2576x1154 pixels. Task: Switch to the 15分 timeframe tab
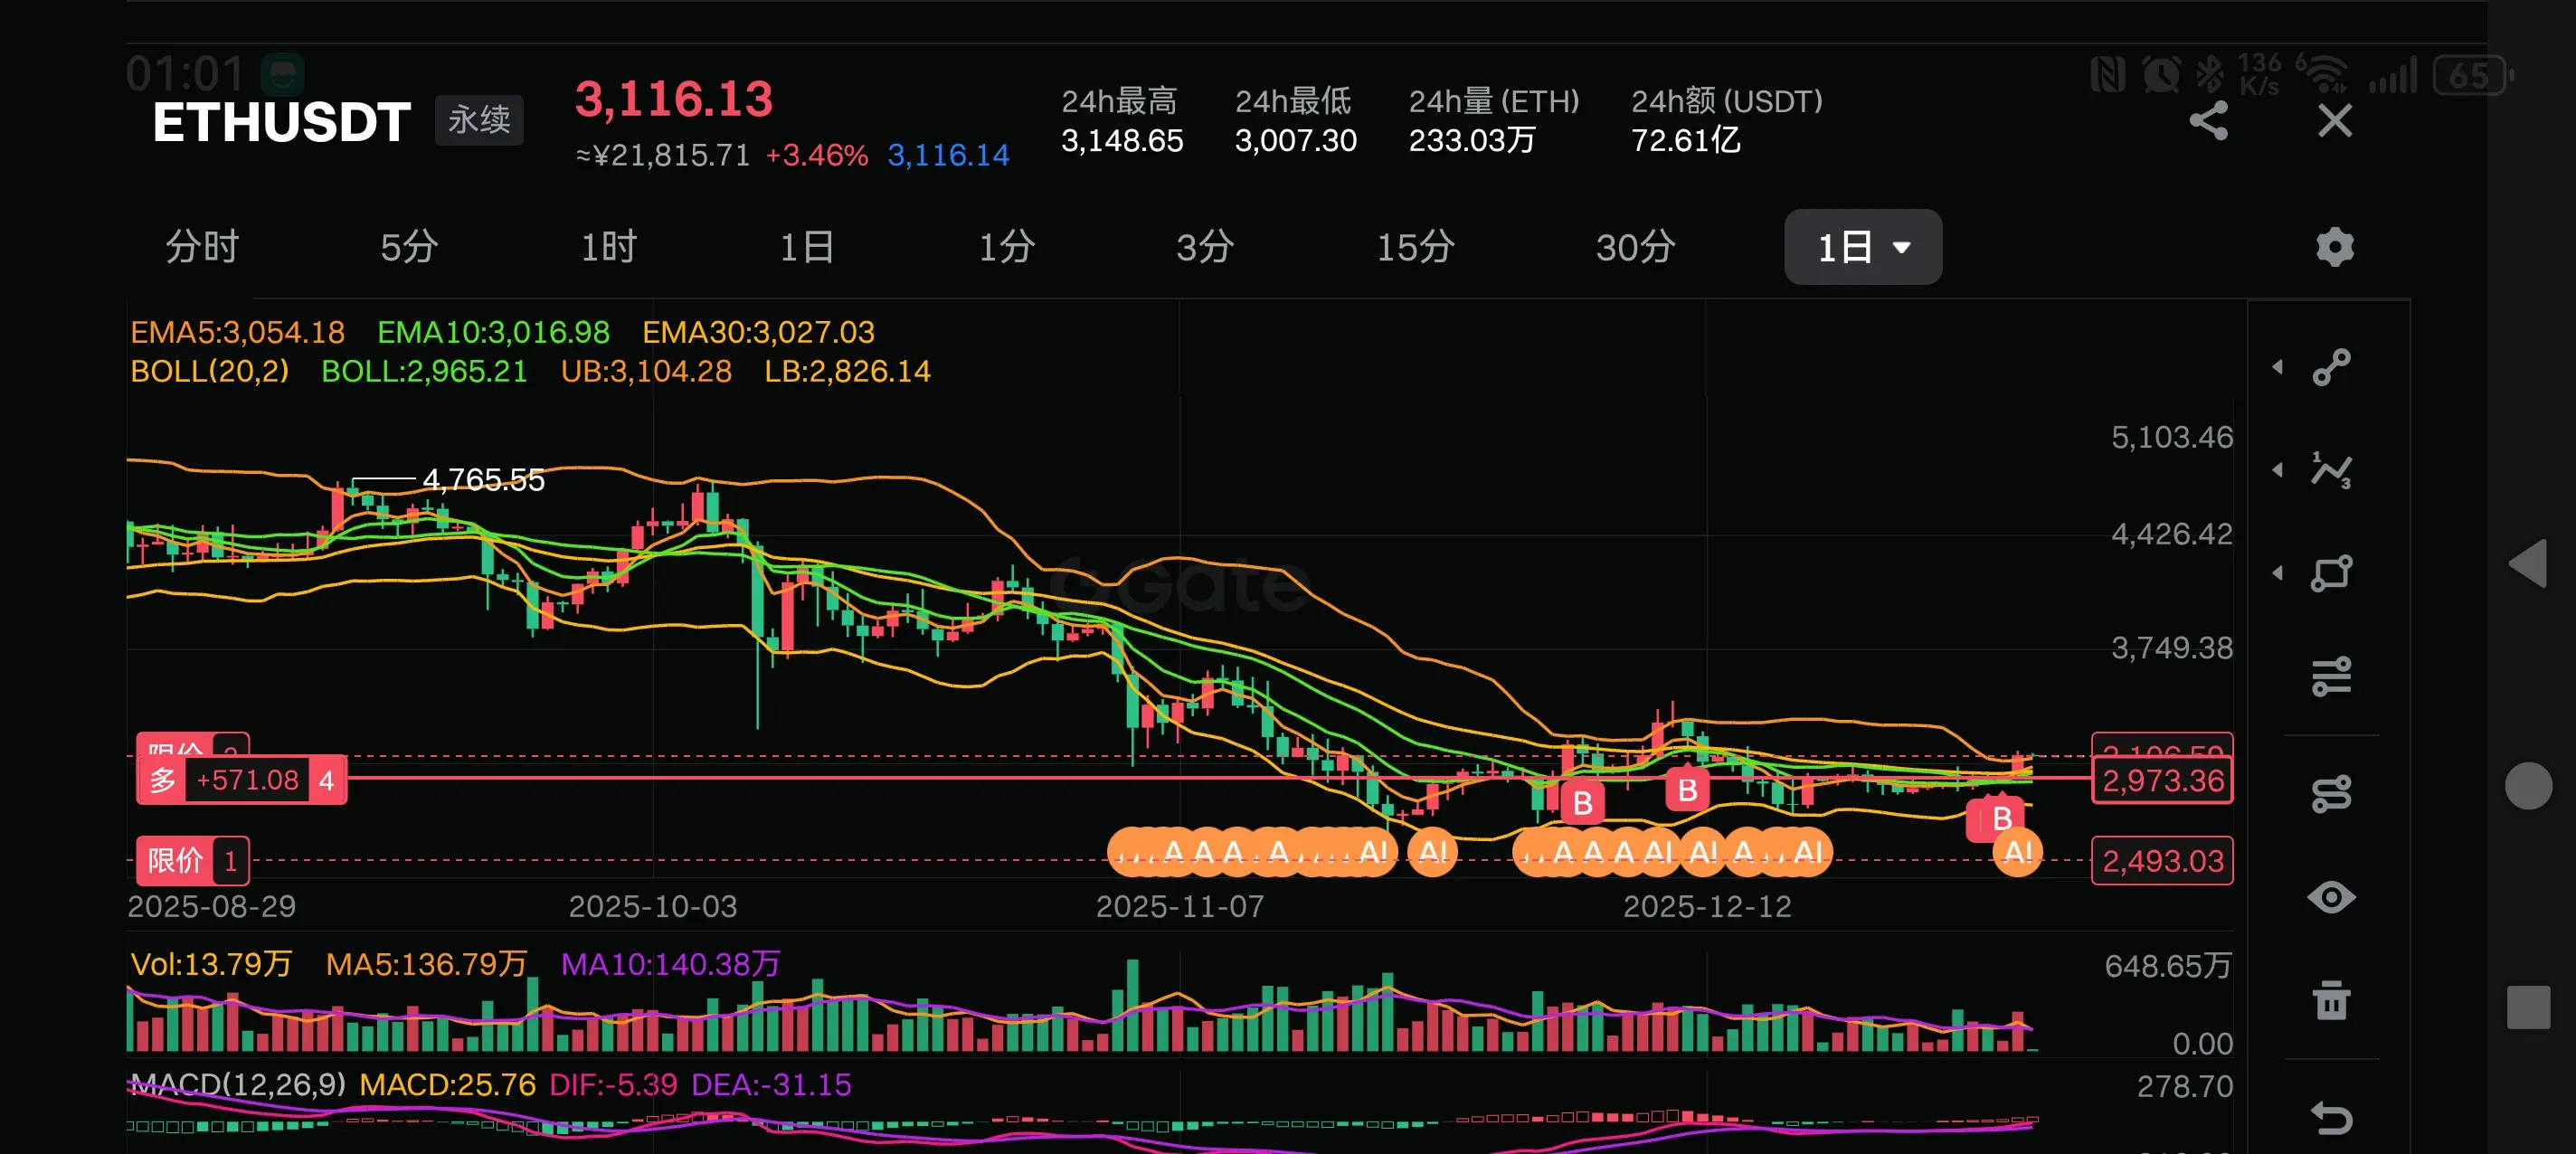pyautogui.click(x=1415, y=247)
